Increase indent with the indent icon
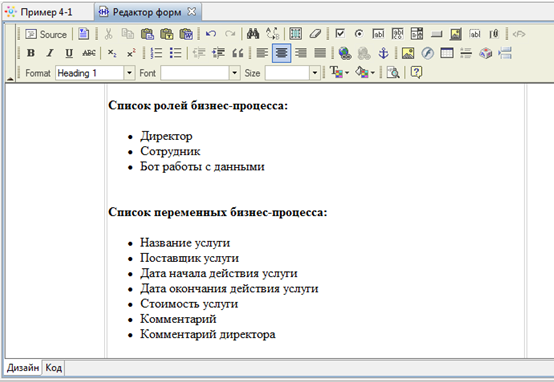 coord(218,53)
